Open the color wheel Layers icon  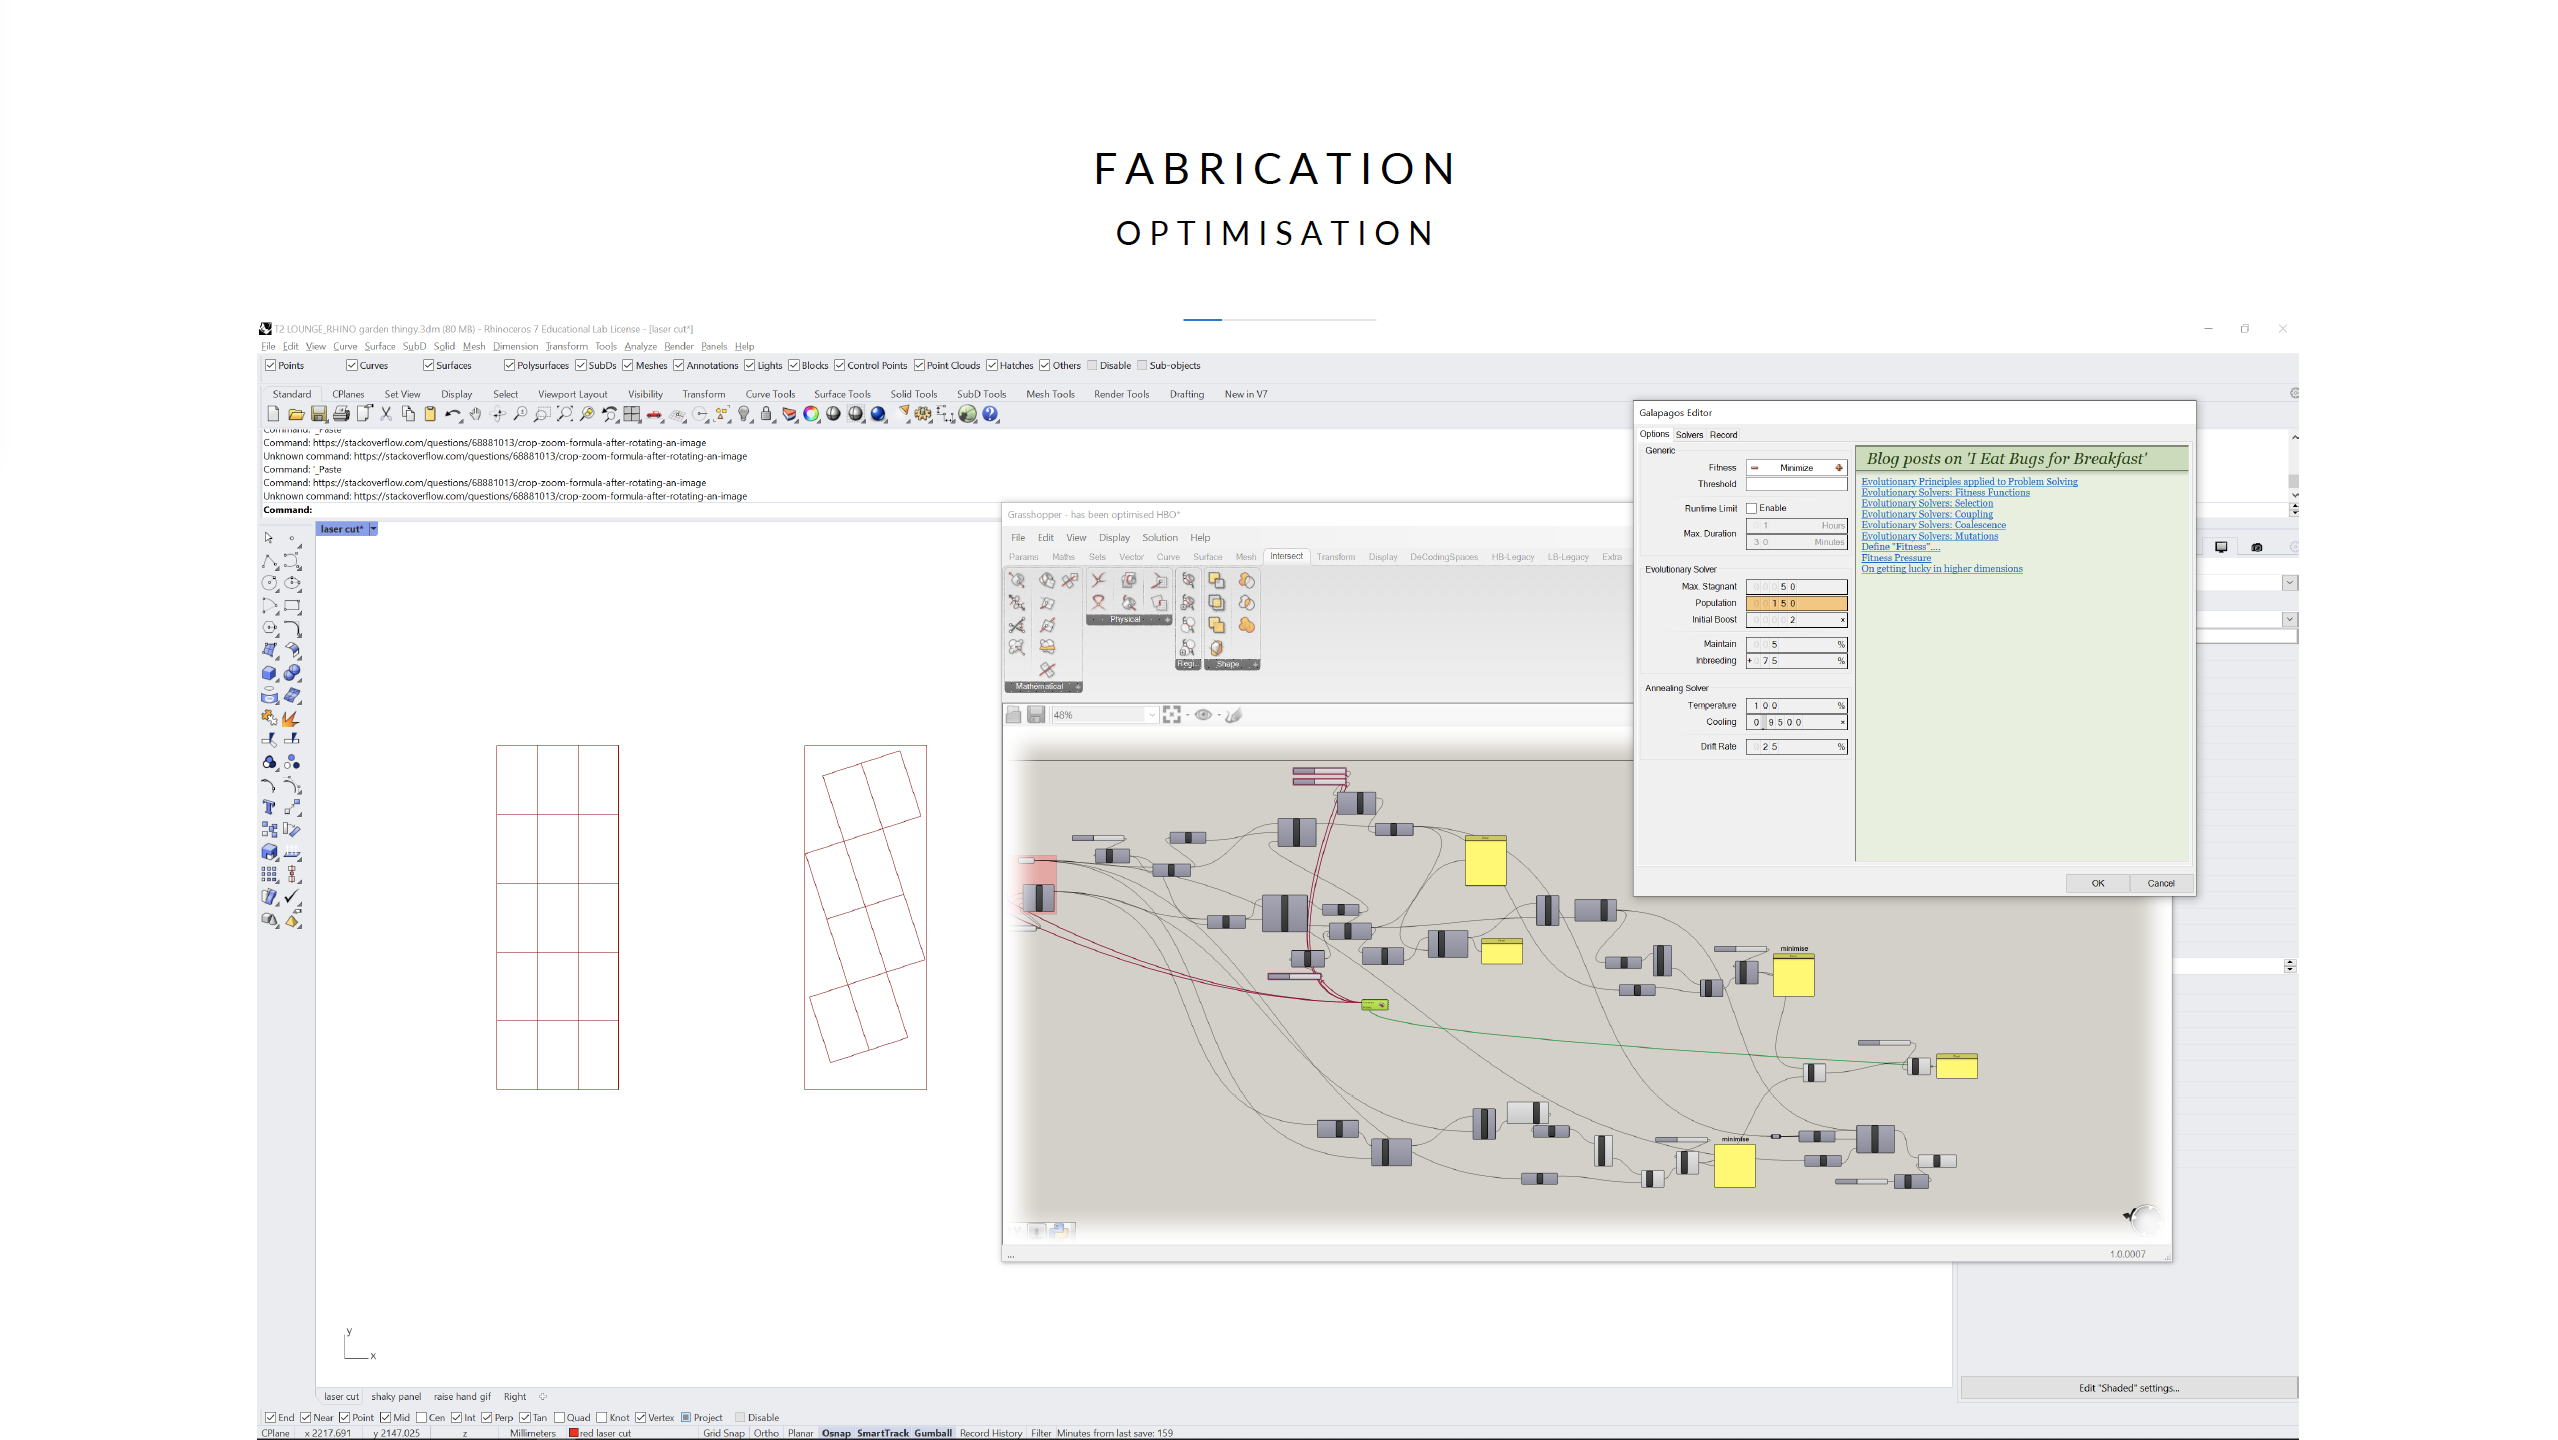811,414
